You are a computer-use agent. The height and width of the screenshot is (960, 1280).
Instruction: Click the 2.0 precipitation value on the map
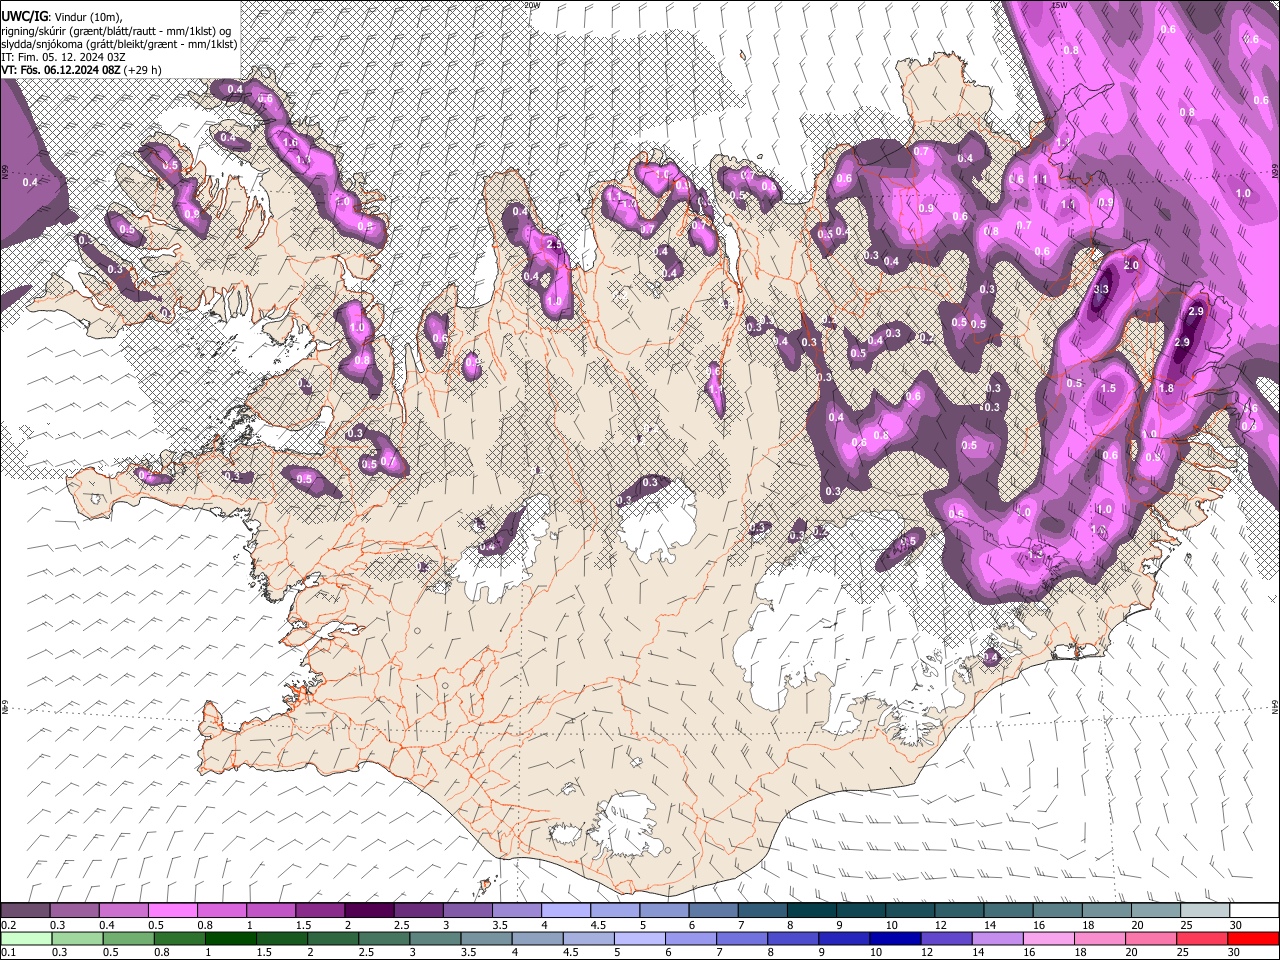[x=1131, y=266]
